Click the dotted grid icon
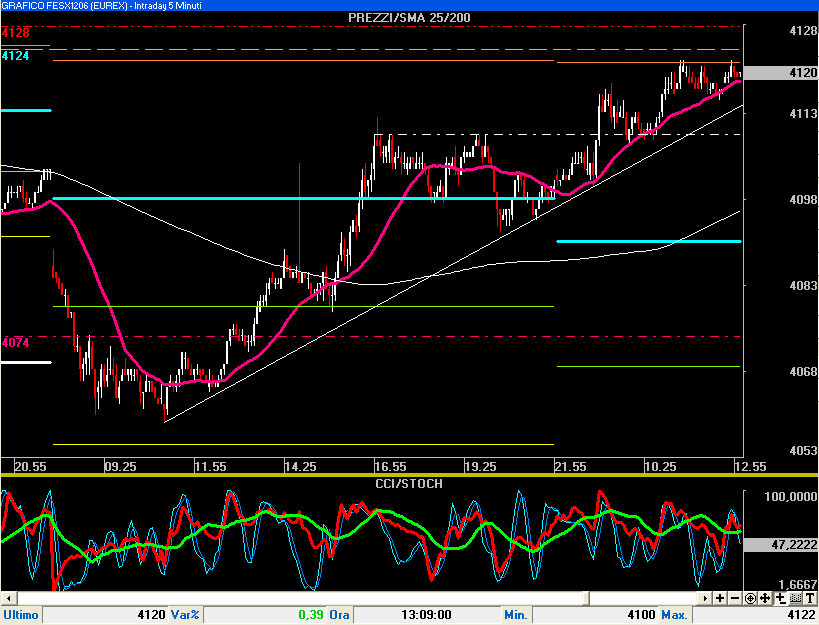 click(x=795, y=598)
